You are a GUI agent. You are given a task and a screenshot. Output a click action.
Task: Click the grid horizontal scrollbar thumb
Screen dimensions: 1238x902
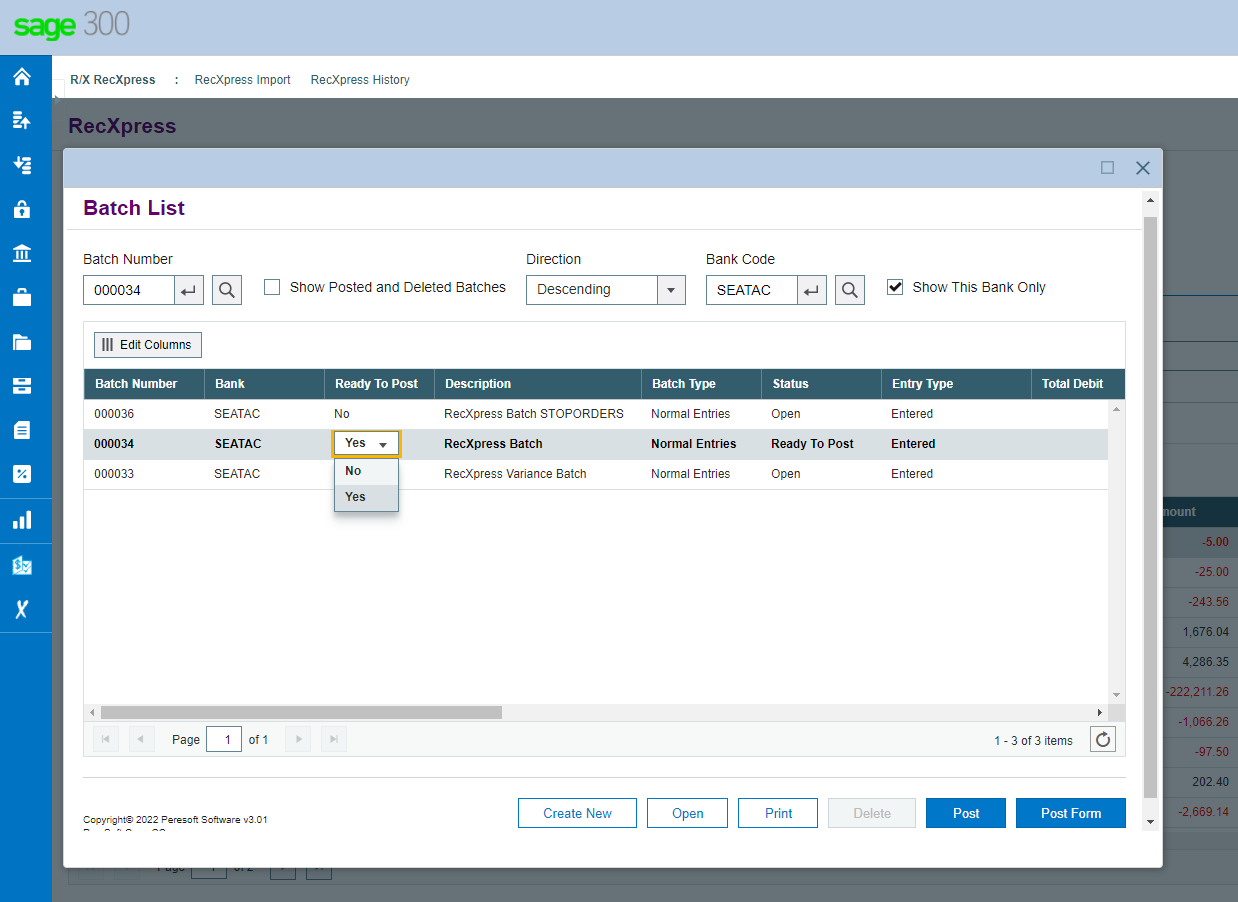pos(301,712)
